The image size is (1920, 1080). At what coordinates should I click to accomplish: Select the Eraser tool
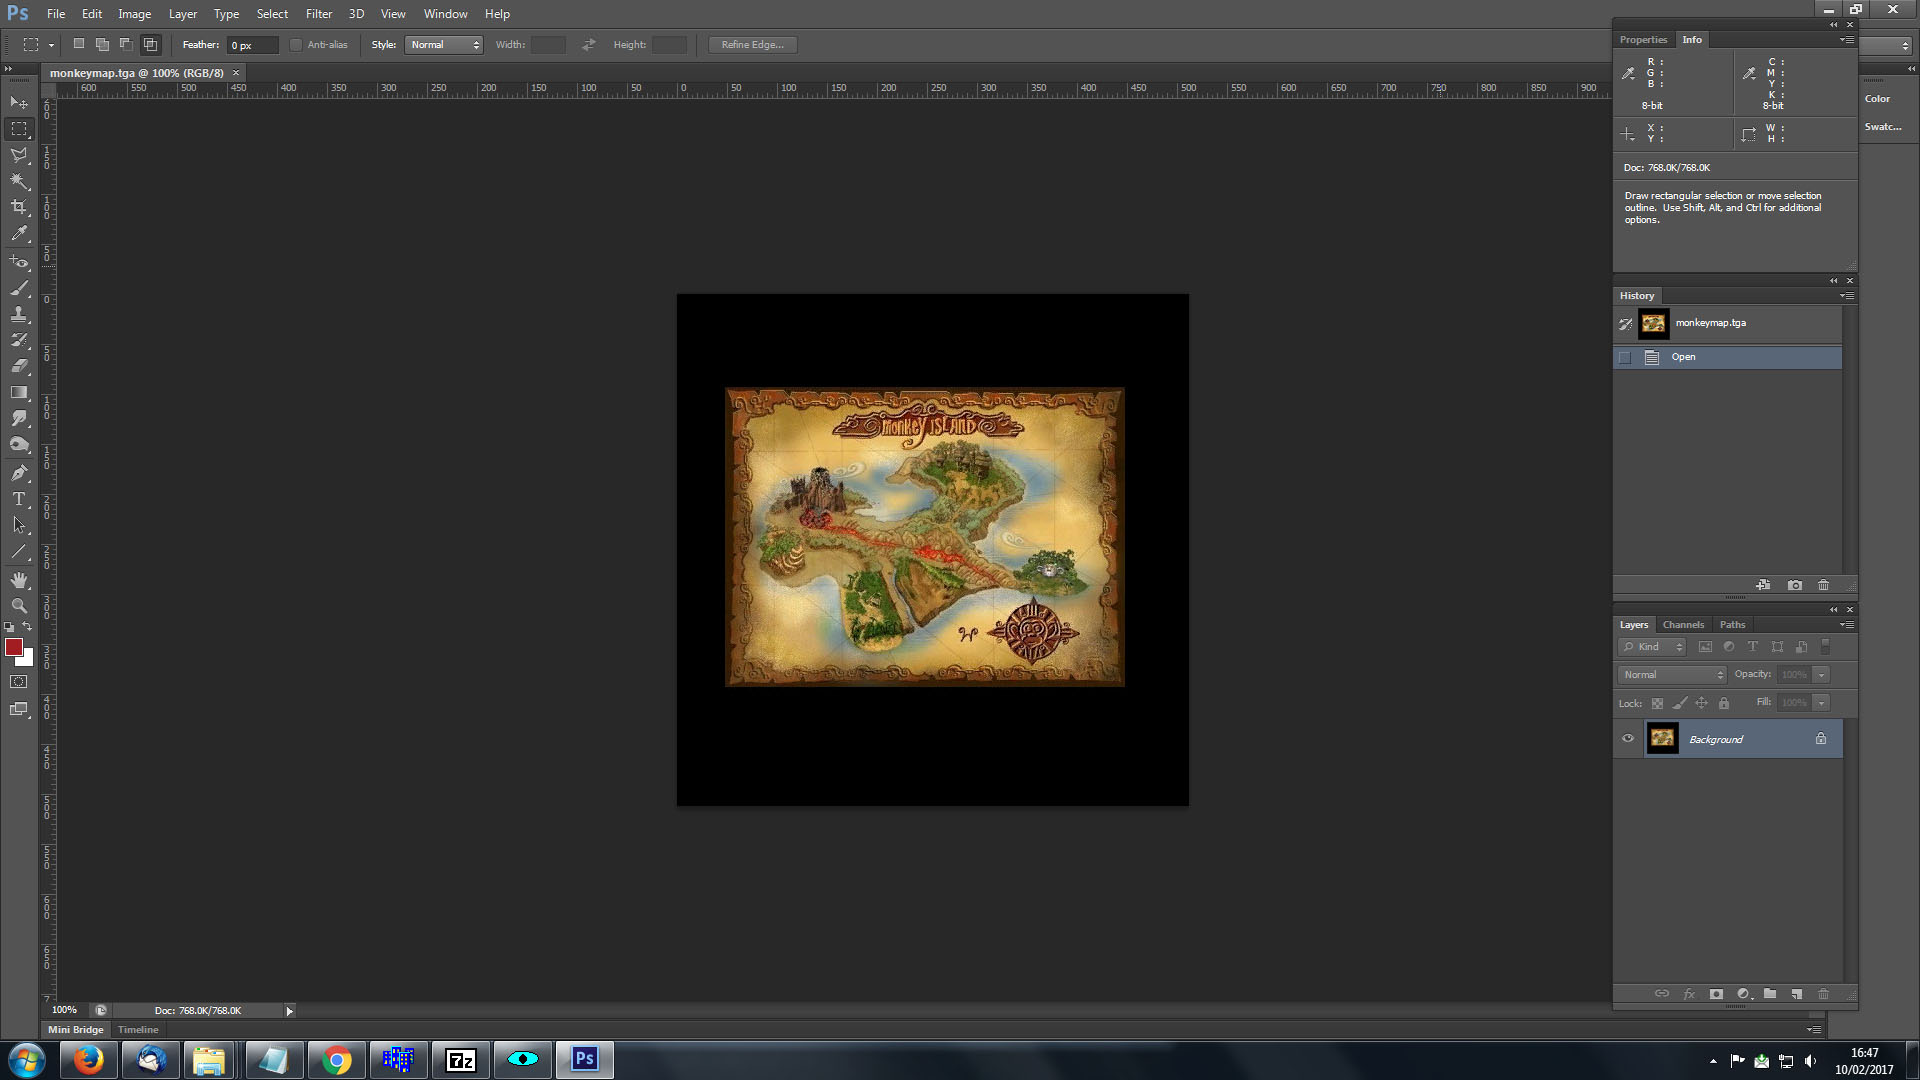point(19,366)
